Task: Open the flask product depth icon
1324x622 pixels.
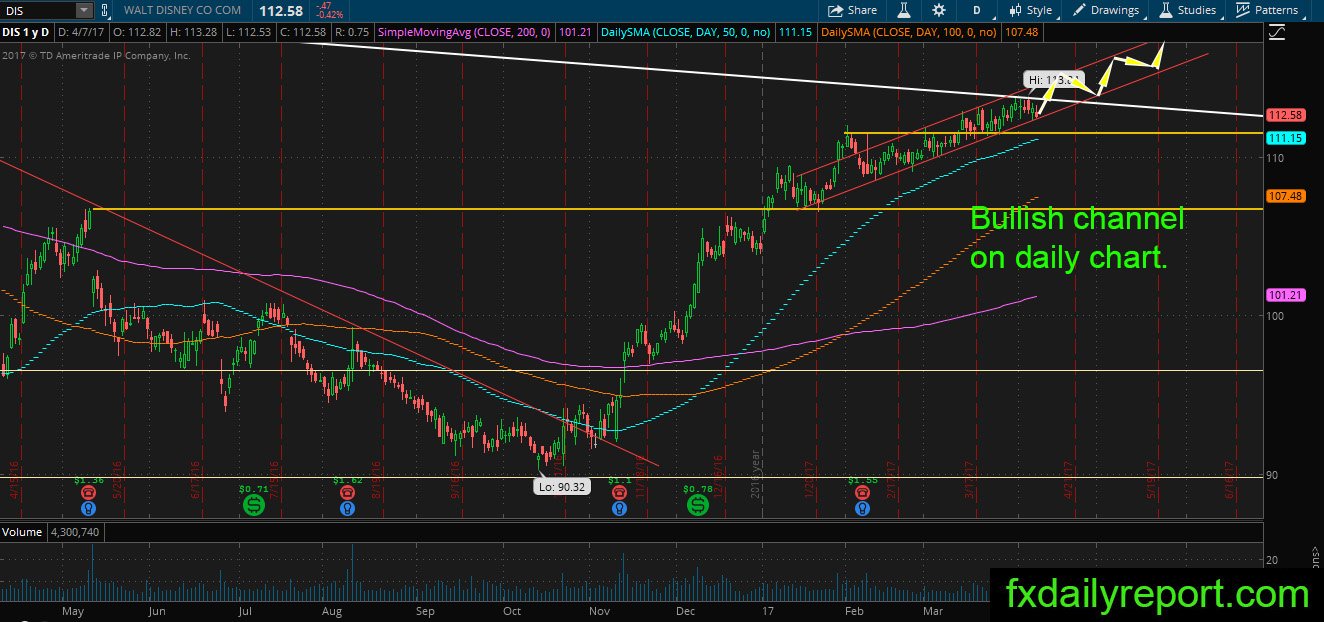Action: click(904, 10)
